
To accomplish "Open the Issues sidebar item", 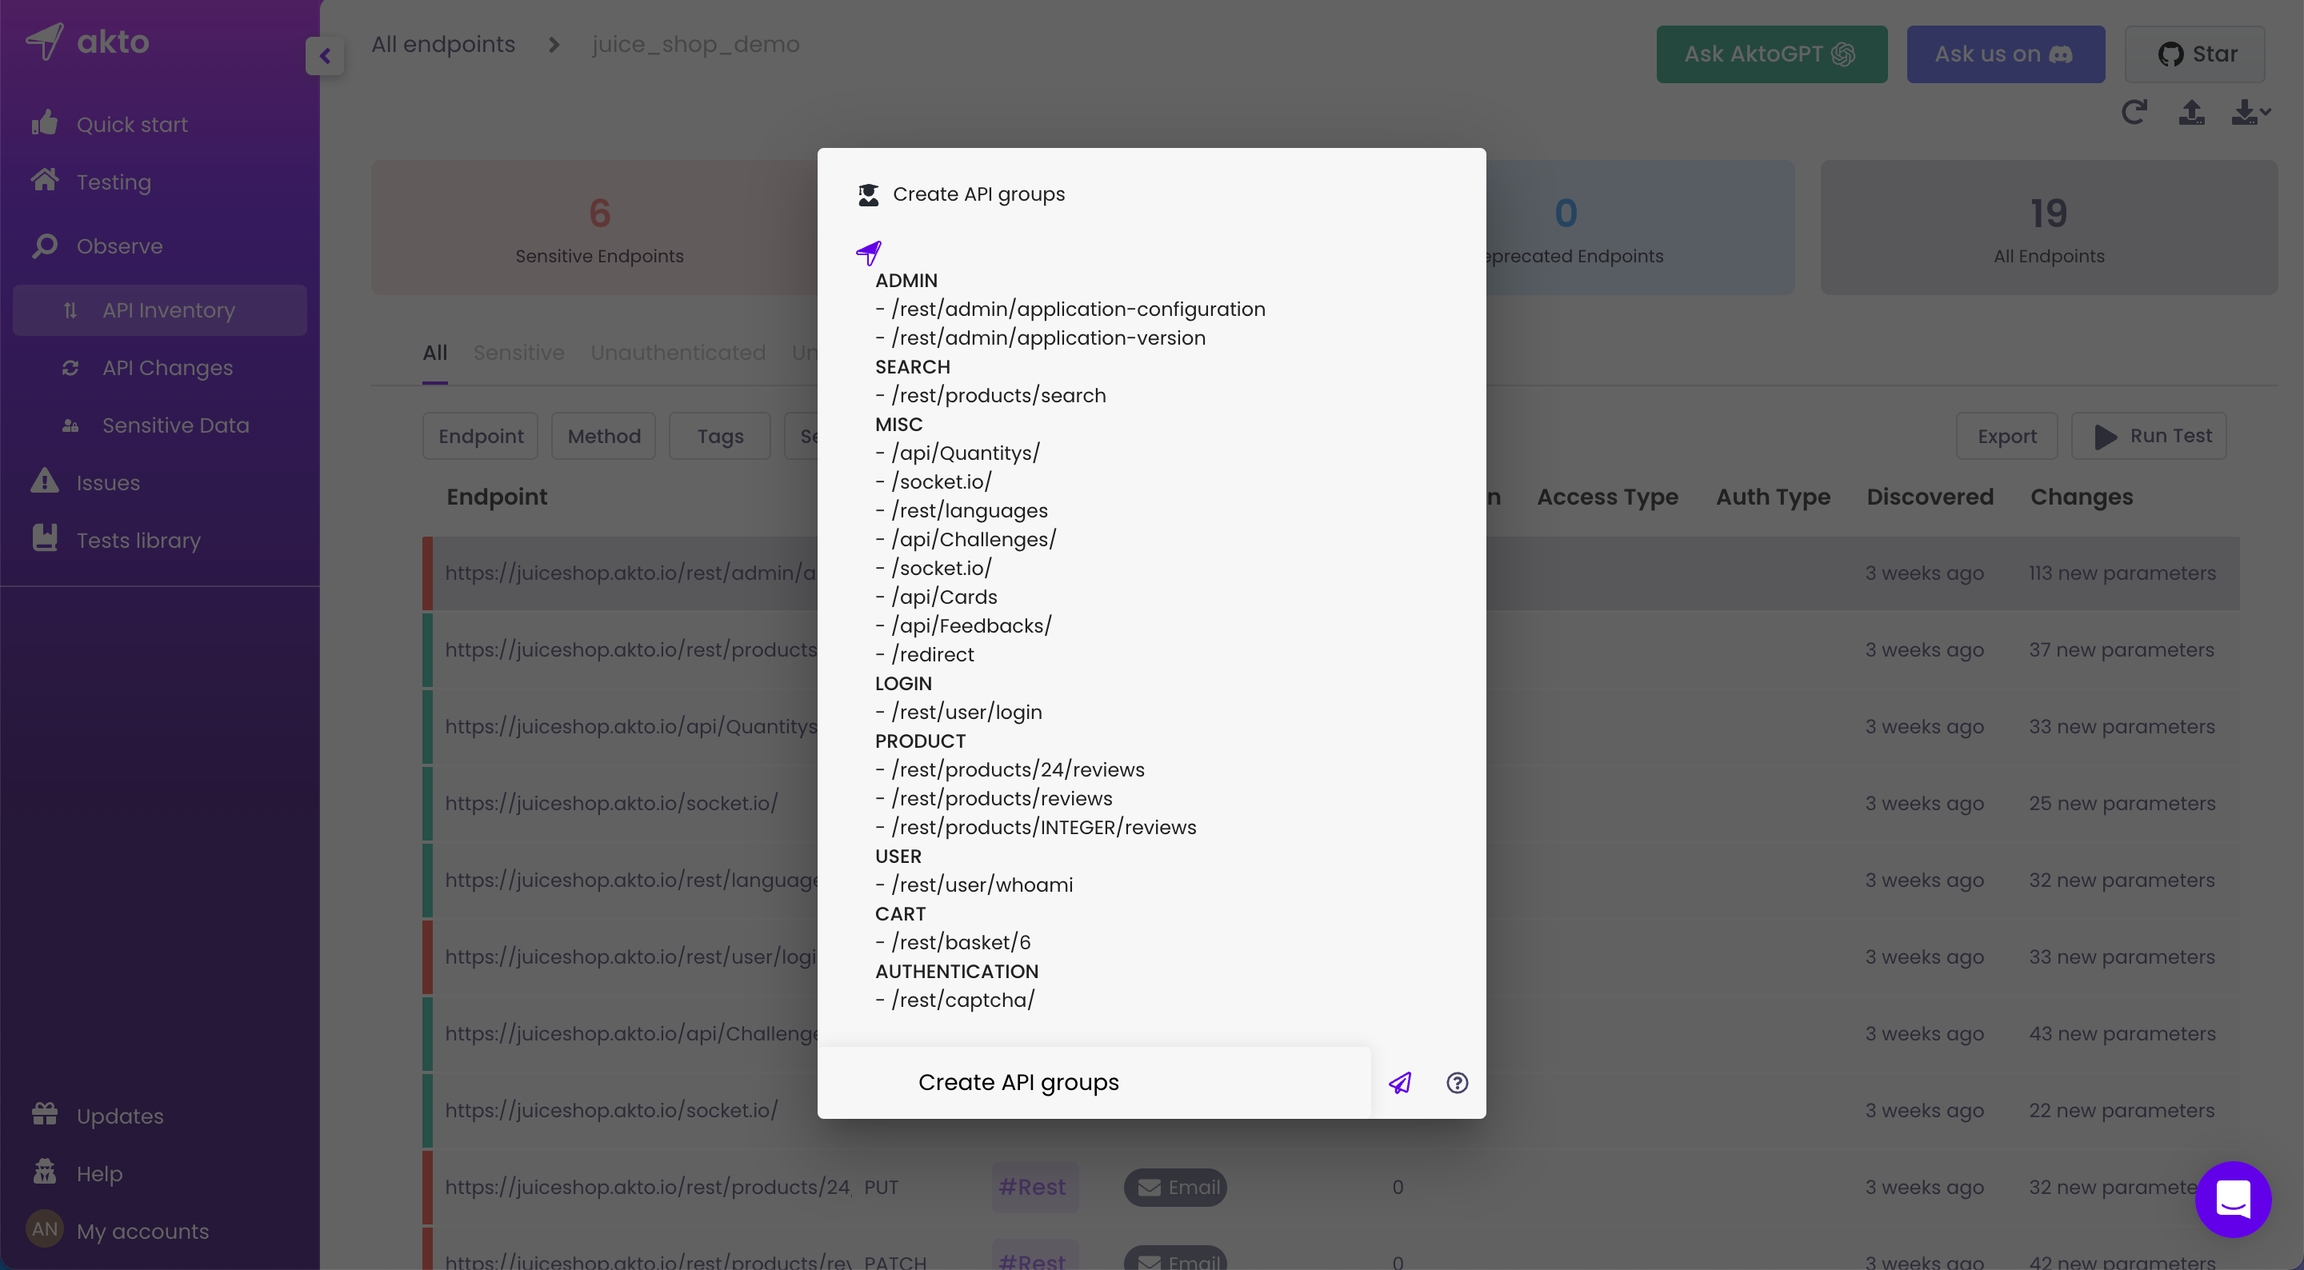I will point(108,483).
